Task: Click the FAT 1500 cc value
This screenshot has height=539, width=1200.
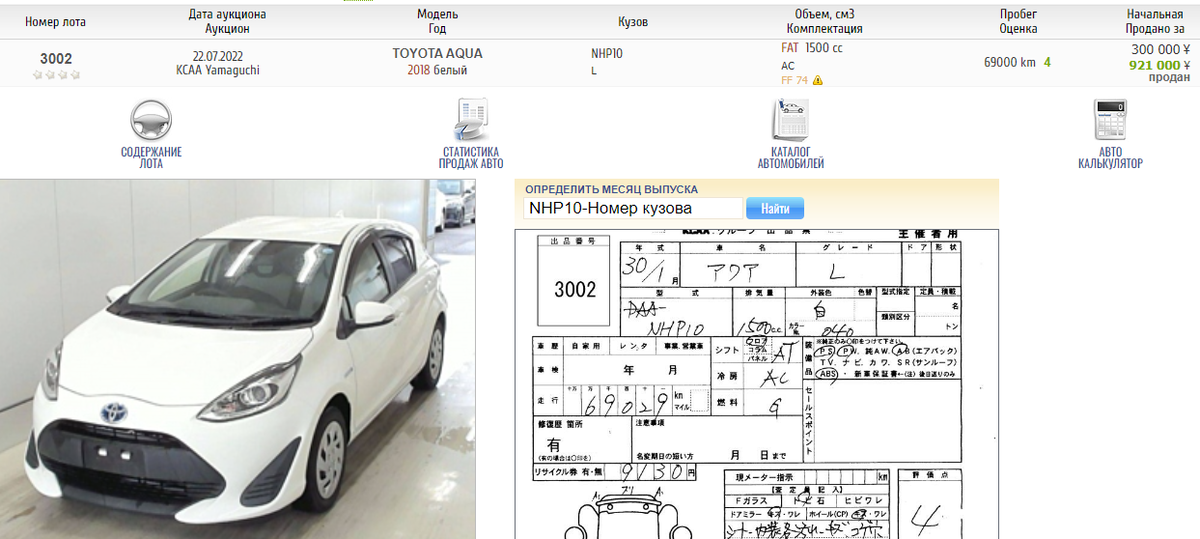Action: coord(811,48)
